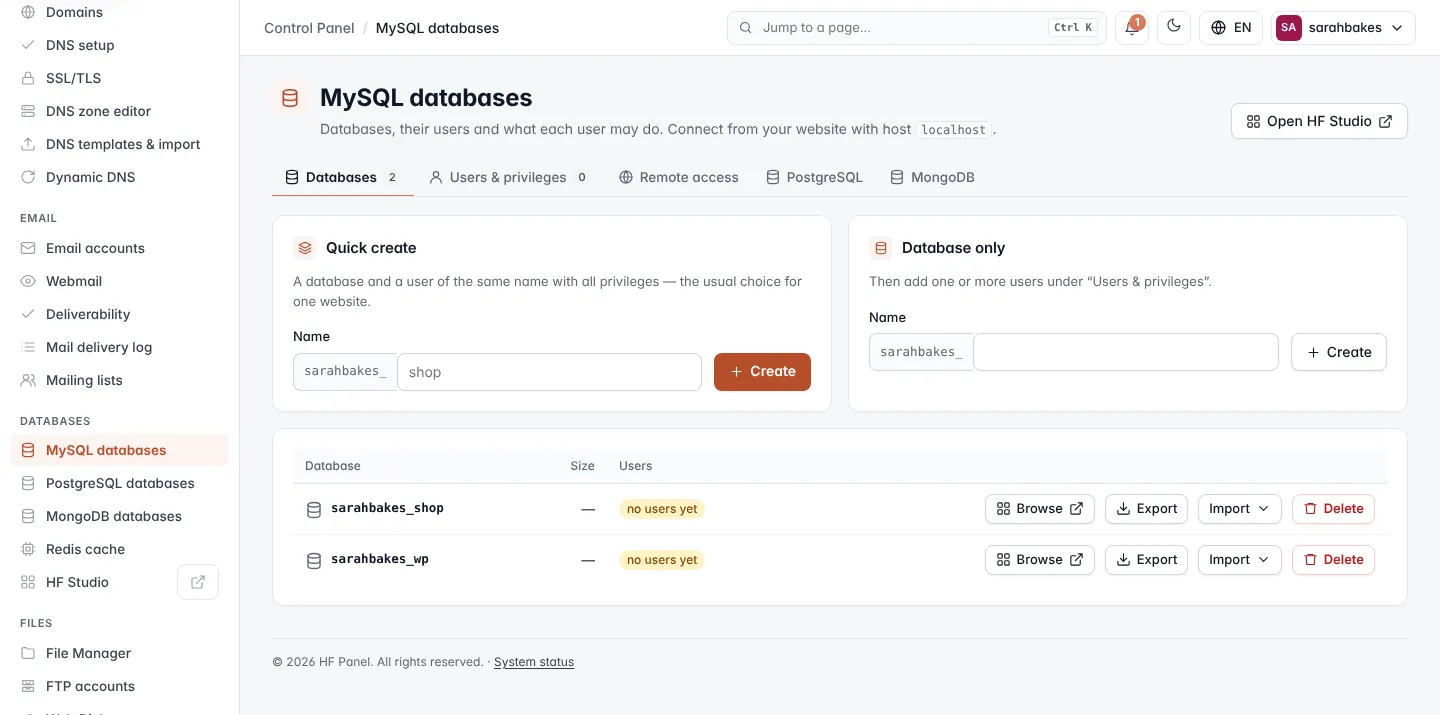Open Redis cache in the sidebar
The height and width of the screenshot is (715, 1440).
[x=119, y=549]
